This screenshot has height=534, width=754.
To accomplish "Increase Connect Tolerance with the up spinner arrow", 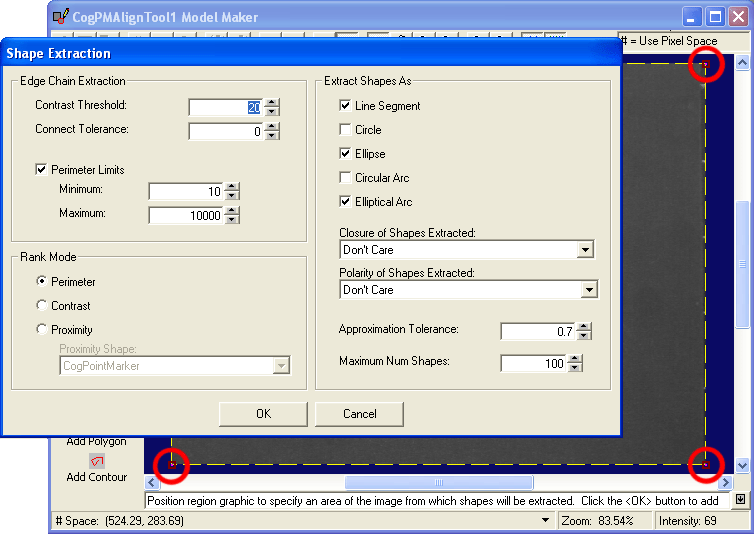I will tap(272, 127).
